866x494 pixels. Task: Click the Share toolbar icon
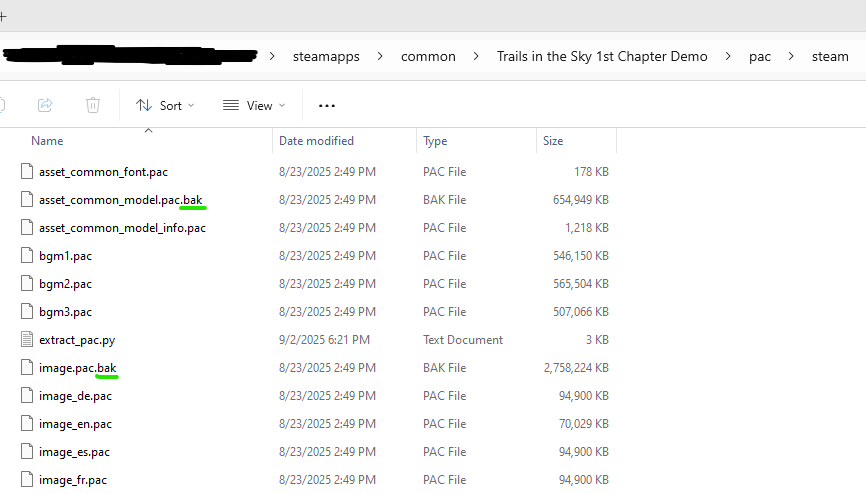click(x=45, y=105)
